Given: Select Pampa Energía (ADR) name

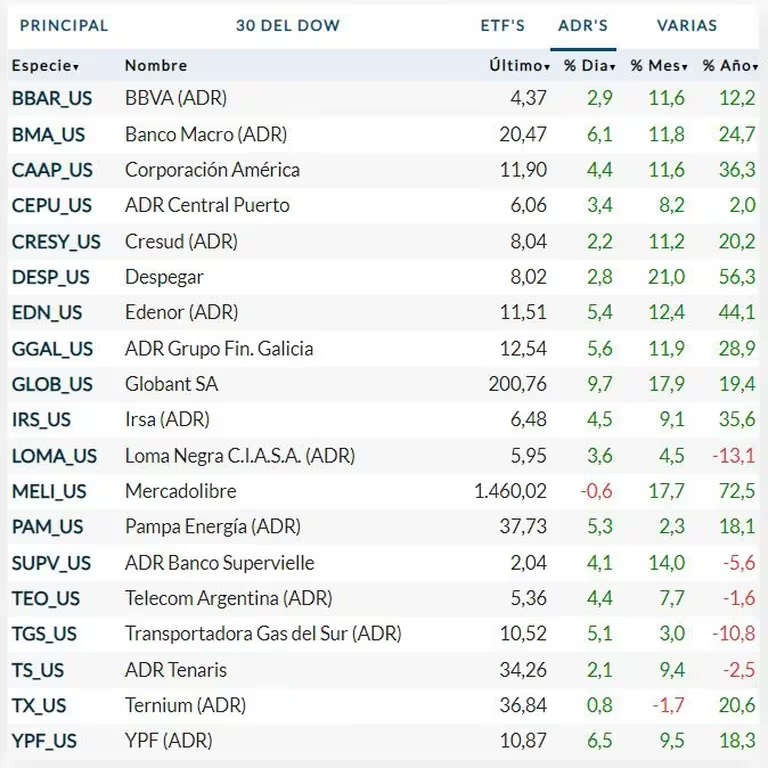Looking at the screenshot, I should (212, 527).
